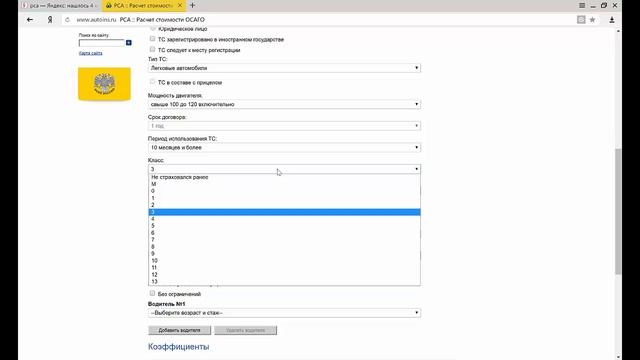640x360 pixels.
Task: Choose highlighted class 3 option
Action: coord(284,212)
